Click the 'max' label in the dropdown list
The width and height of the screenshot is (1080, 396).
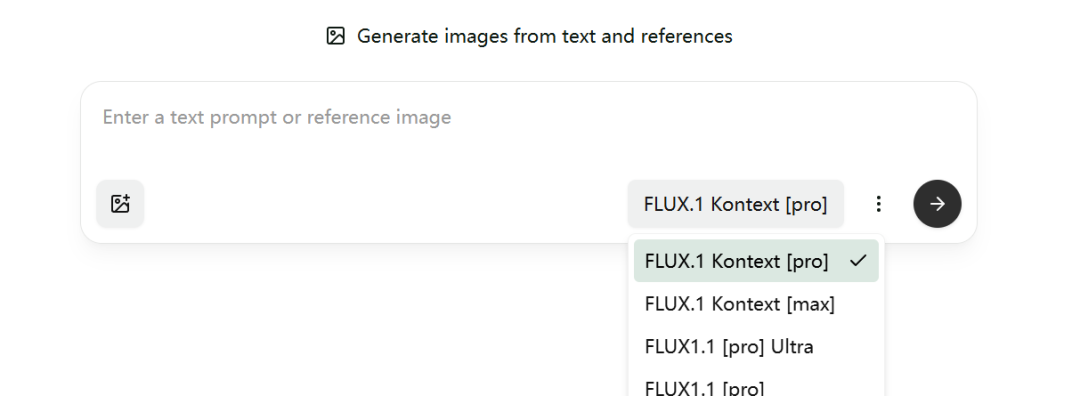[813, 304]
